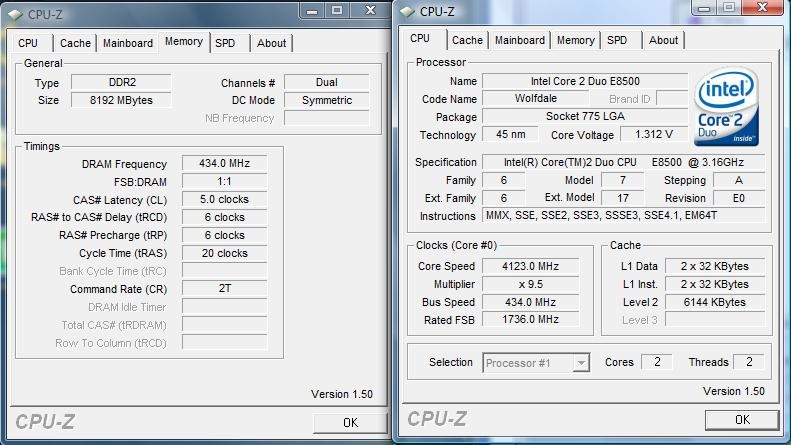
Task: Close the right CPU-Z window
Action: point(763,8)
